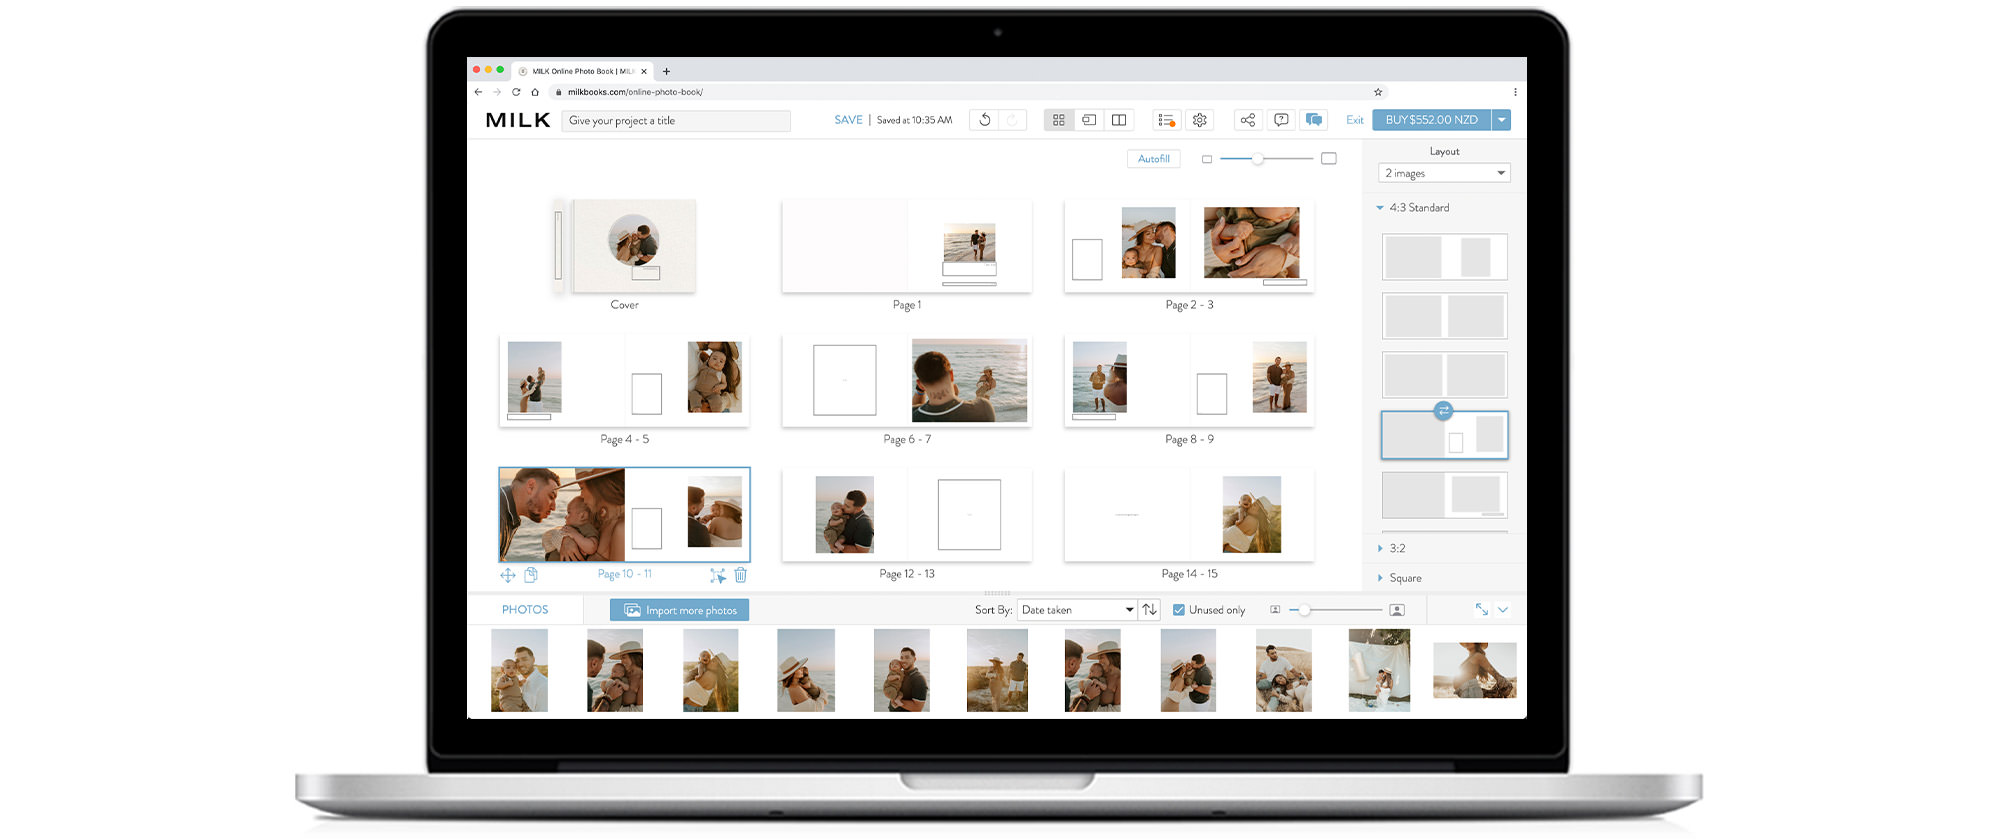
Task: Select the Page 1 spread
Action: point(907,246)
